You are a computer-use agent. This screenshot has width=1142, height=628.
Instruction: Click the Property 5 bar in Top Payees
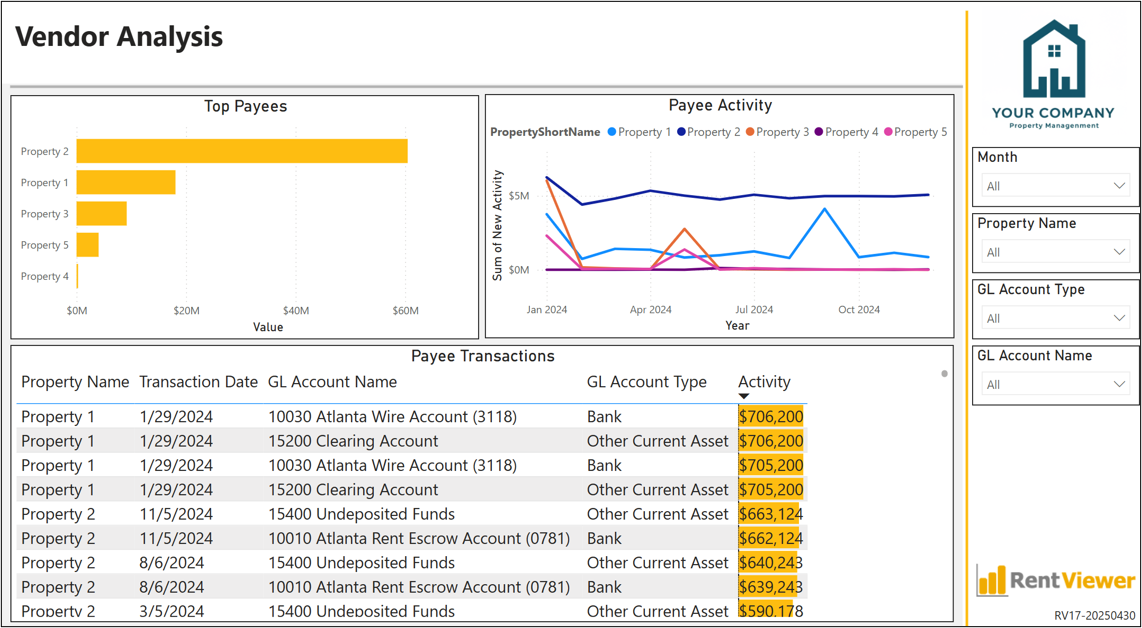[87, 245]
